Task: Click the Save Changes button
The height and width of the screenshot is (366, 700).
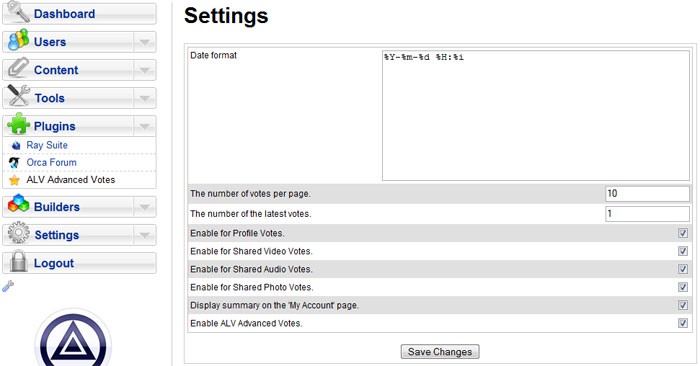Action: pos(440,352)
